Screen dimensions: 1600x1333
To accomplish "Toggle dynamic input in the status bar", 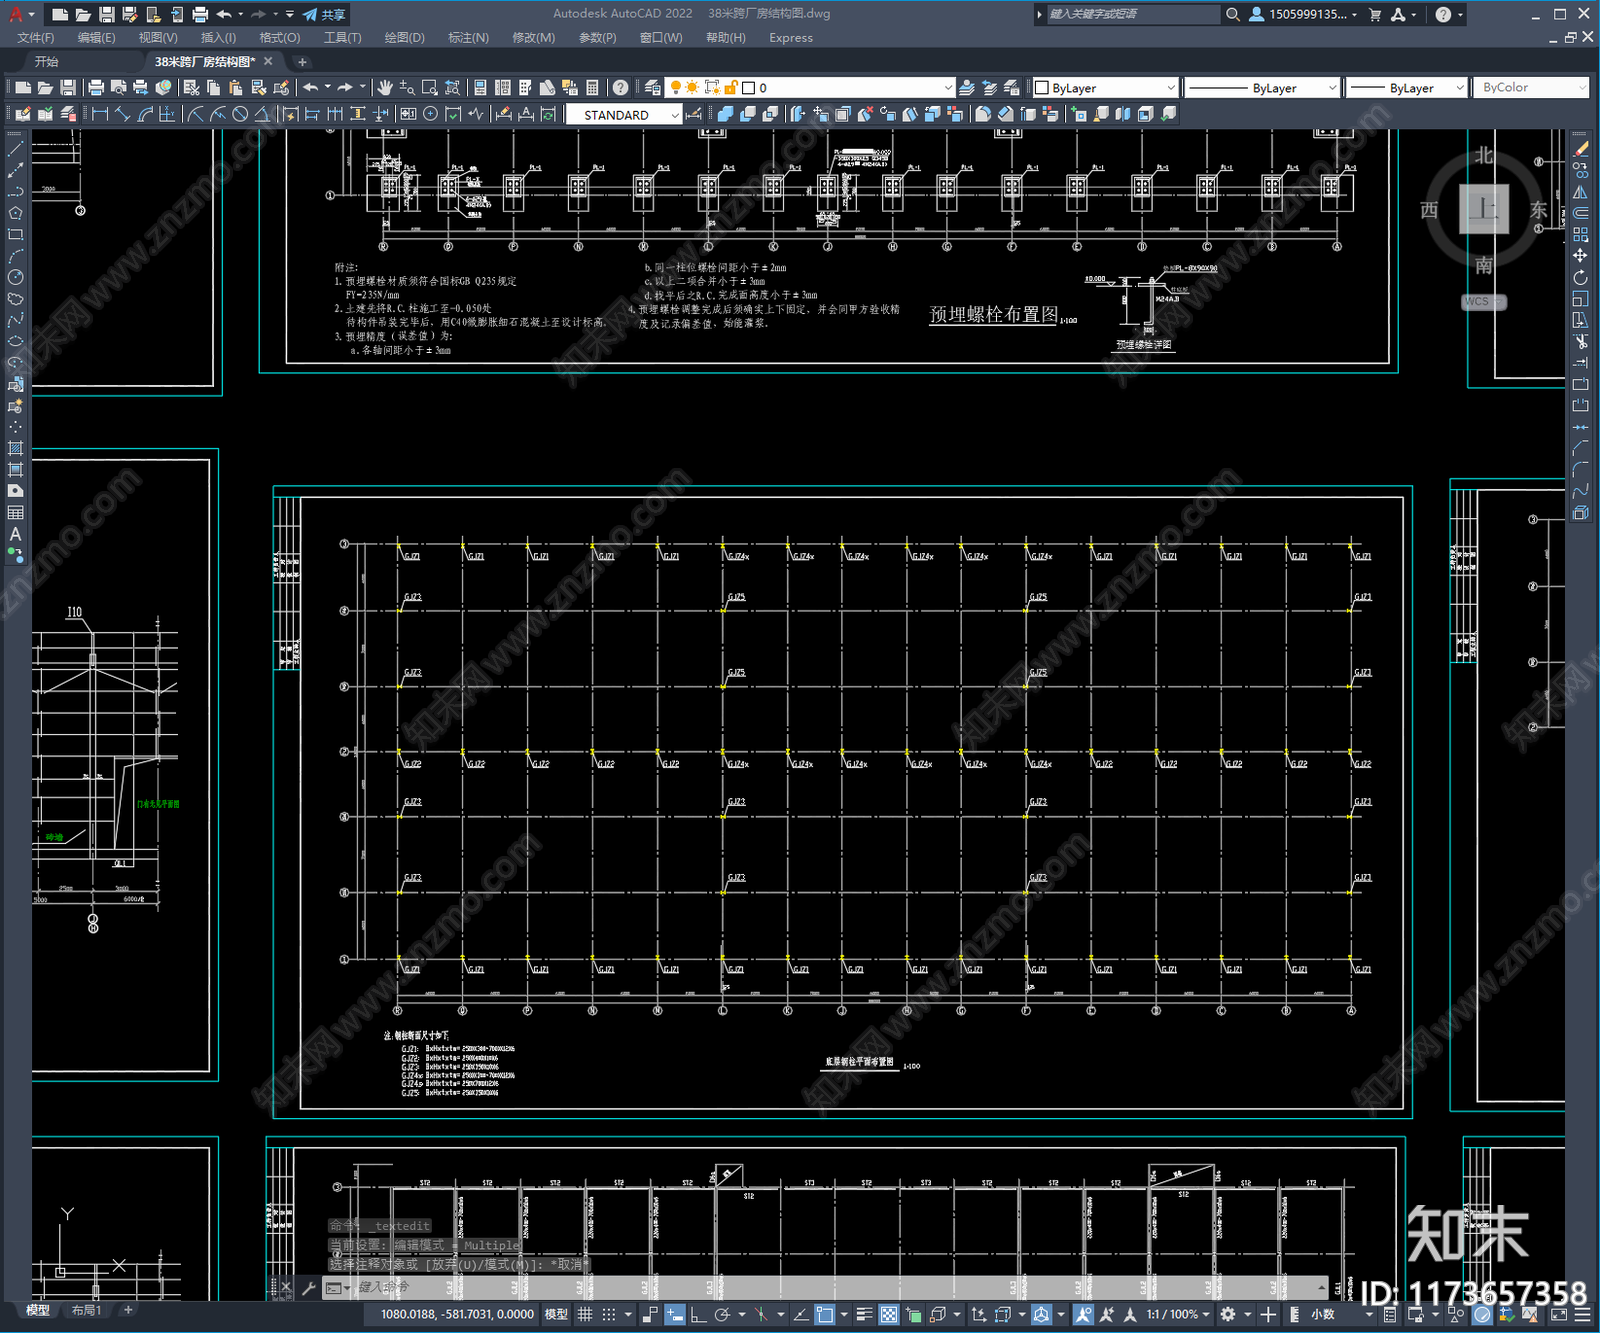I will (675, 1314).
